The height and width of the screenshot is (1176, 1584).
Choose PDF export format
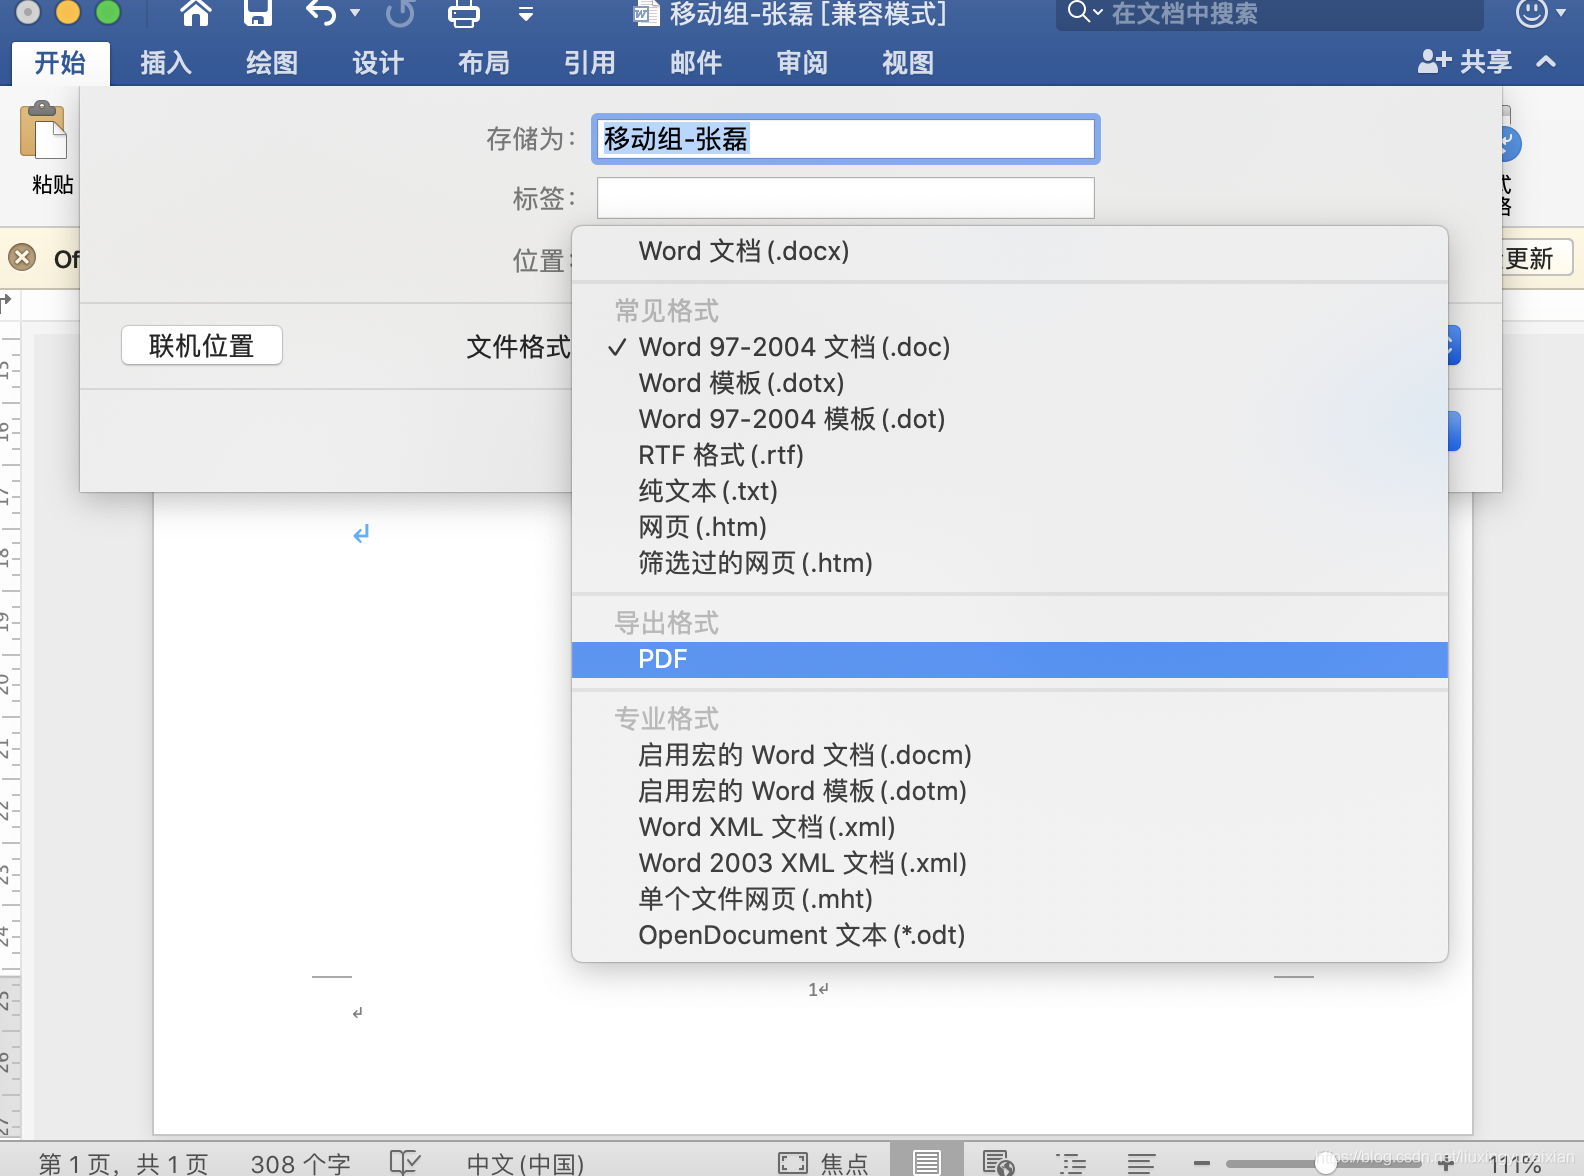[1010, 660]
